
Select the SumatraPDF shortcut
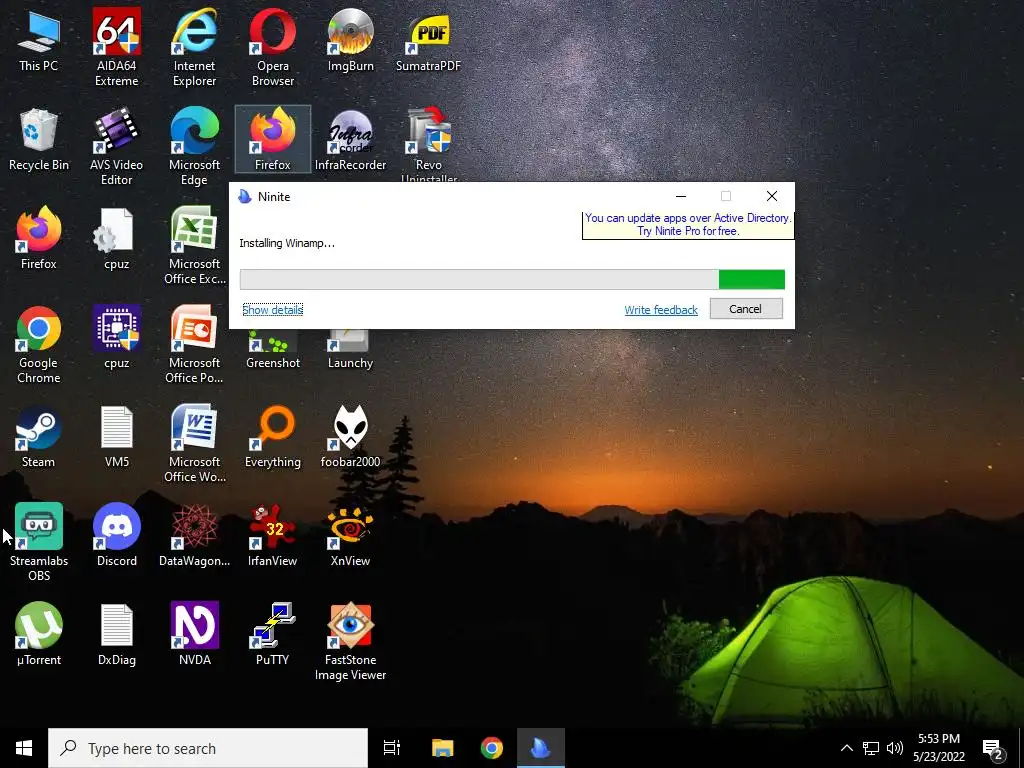click(428, 42)
